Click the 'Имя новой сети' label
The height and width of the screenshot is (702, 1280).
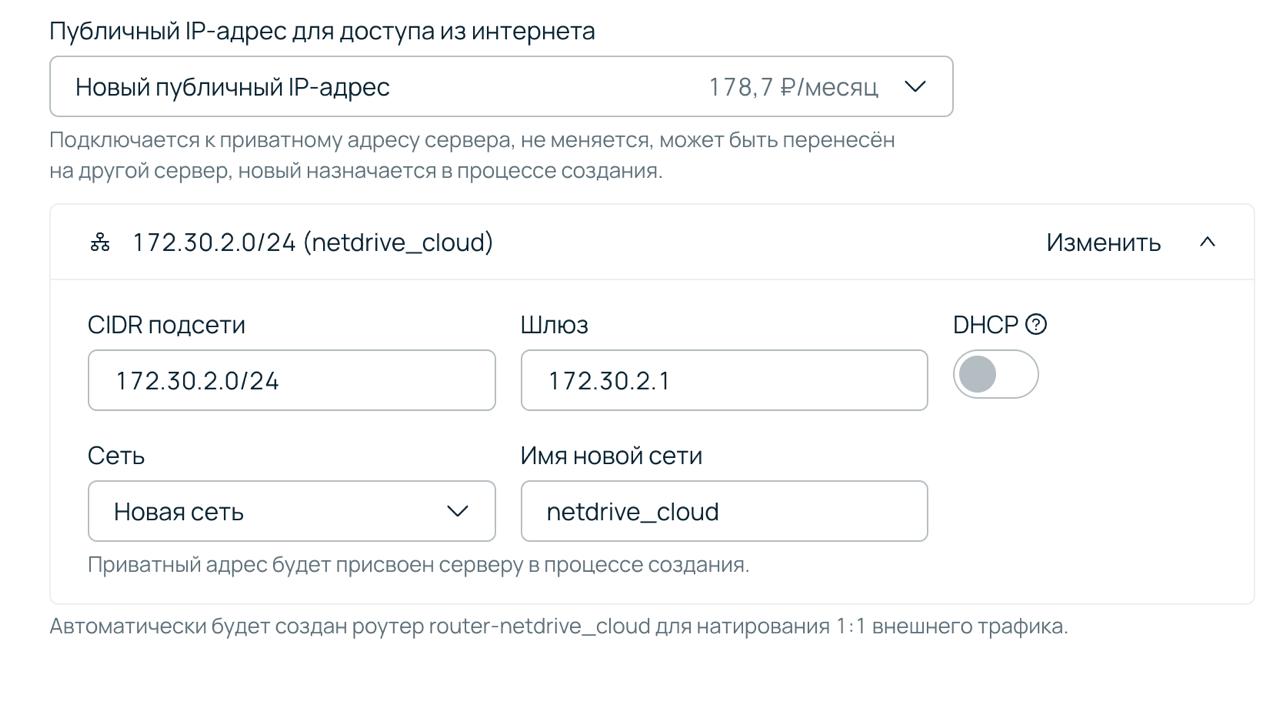point(611,456)
